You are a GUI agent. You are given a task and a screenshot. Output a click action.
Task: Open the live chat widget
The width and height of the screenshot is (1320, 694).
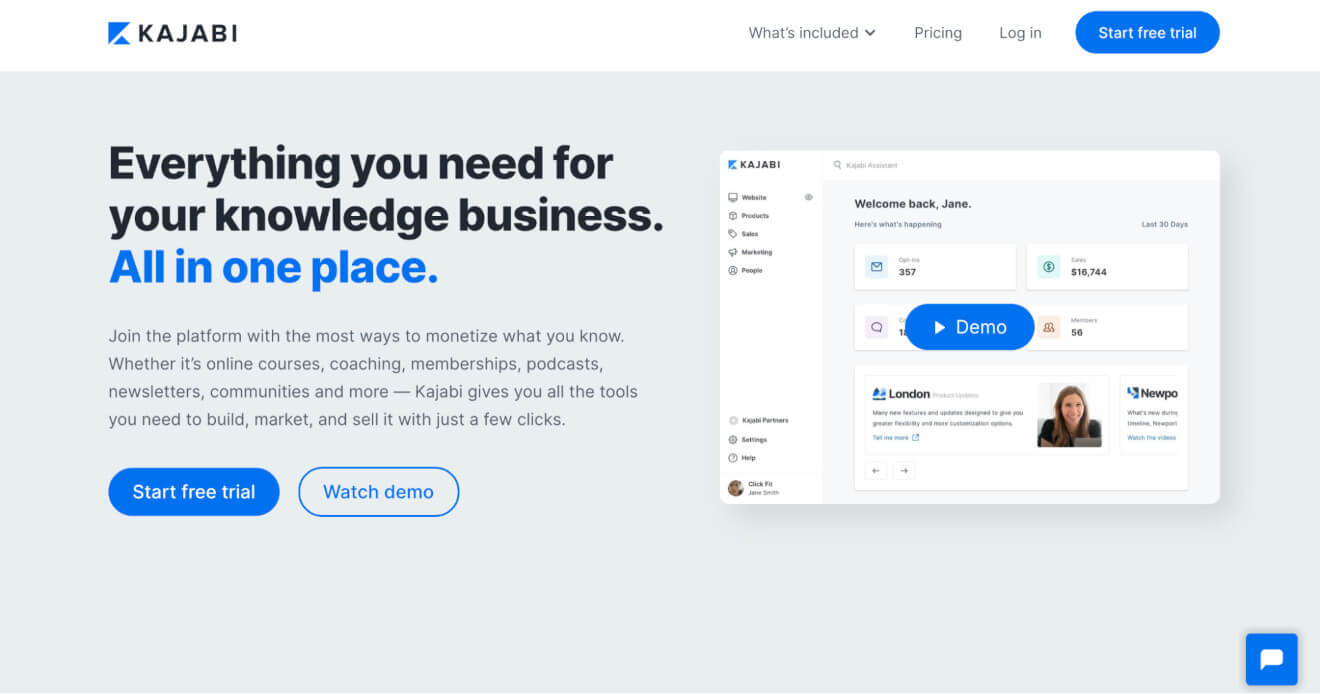click(x=1271, y=659)
